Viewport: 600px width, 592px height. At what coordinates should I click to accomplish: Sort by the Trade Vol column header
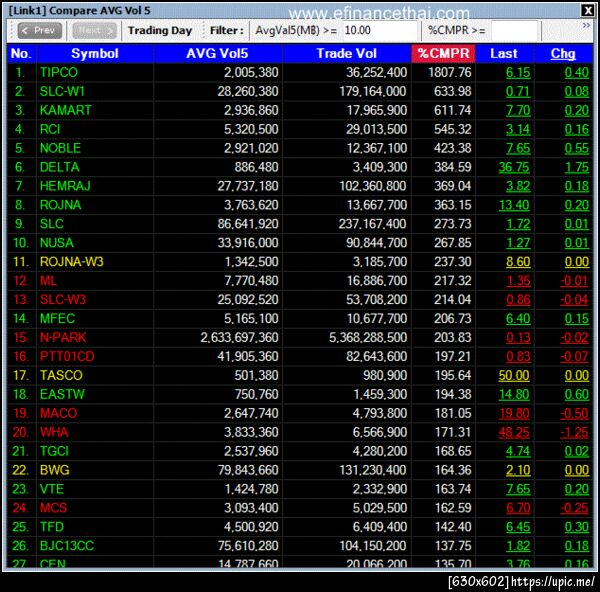tap(346, 54)
